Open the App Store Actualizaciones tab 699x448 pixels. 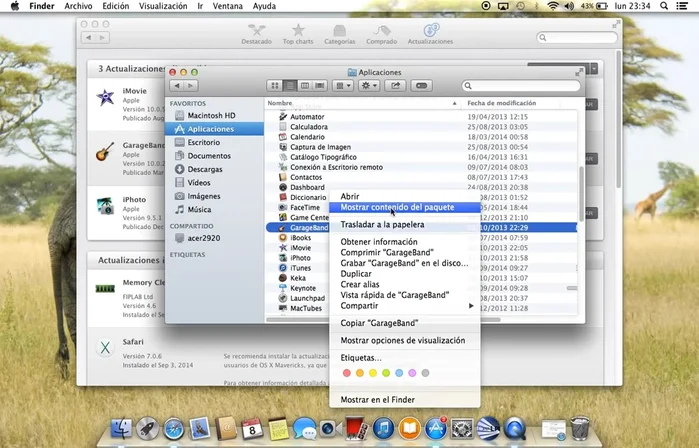point(431,34)
